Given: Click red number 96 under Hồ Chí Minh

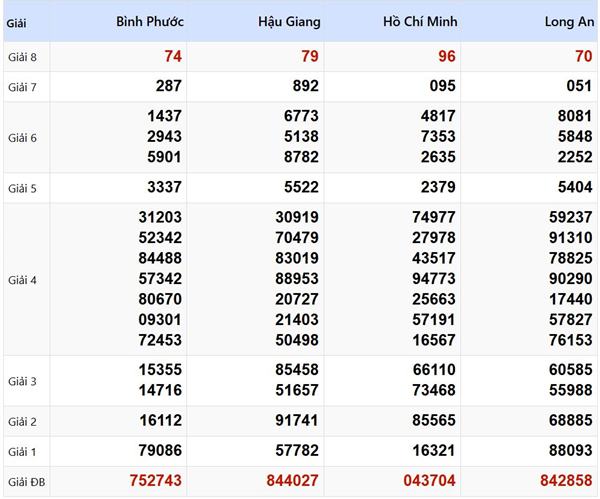Looking at the screenshot, I should [x=447, y=57].
